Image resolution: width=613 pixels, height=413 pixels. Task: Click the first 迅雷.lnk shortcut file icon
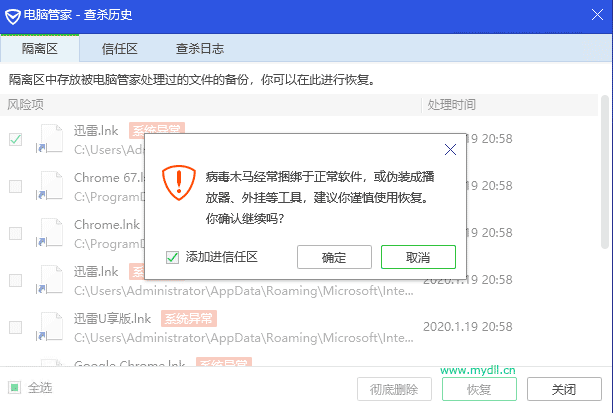click(50, 139)
